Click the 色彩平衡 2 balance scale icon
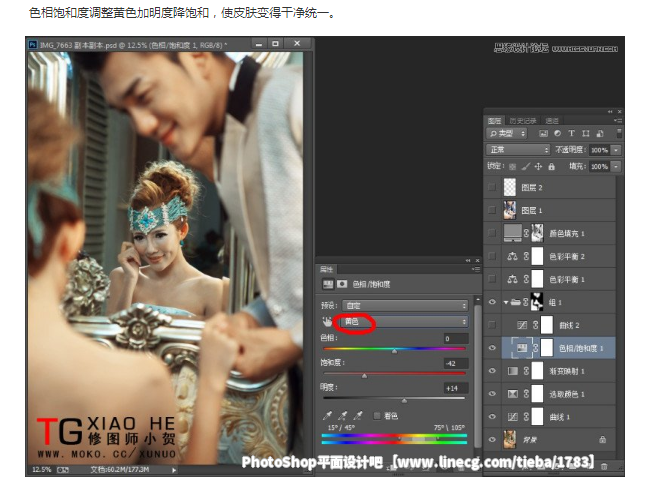Image resolution: width=650 pixels, height=481 pixels. [x=512, y=256]
